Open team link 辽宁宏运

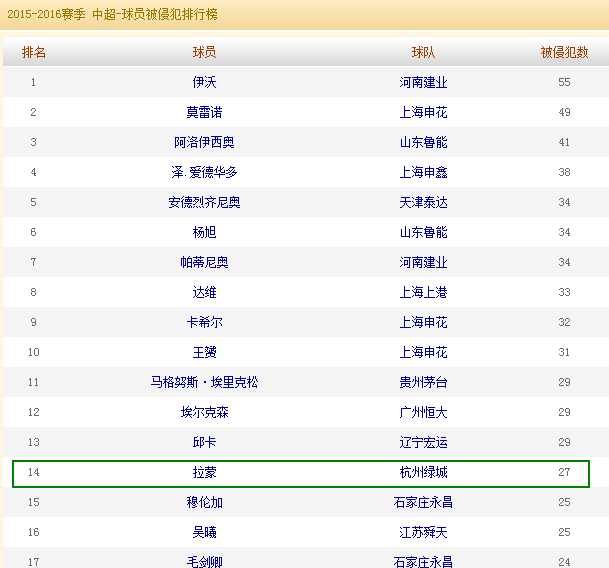pyautogui.click(x=423, y=442)
